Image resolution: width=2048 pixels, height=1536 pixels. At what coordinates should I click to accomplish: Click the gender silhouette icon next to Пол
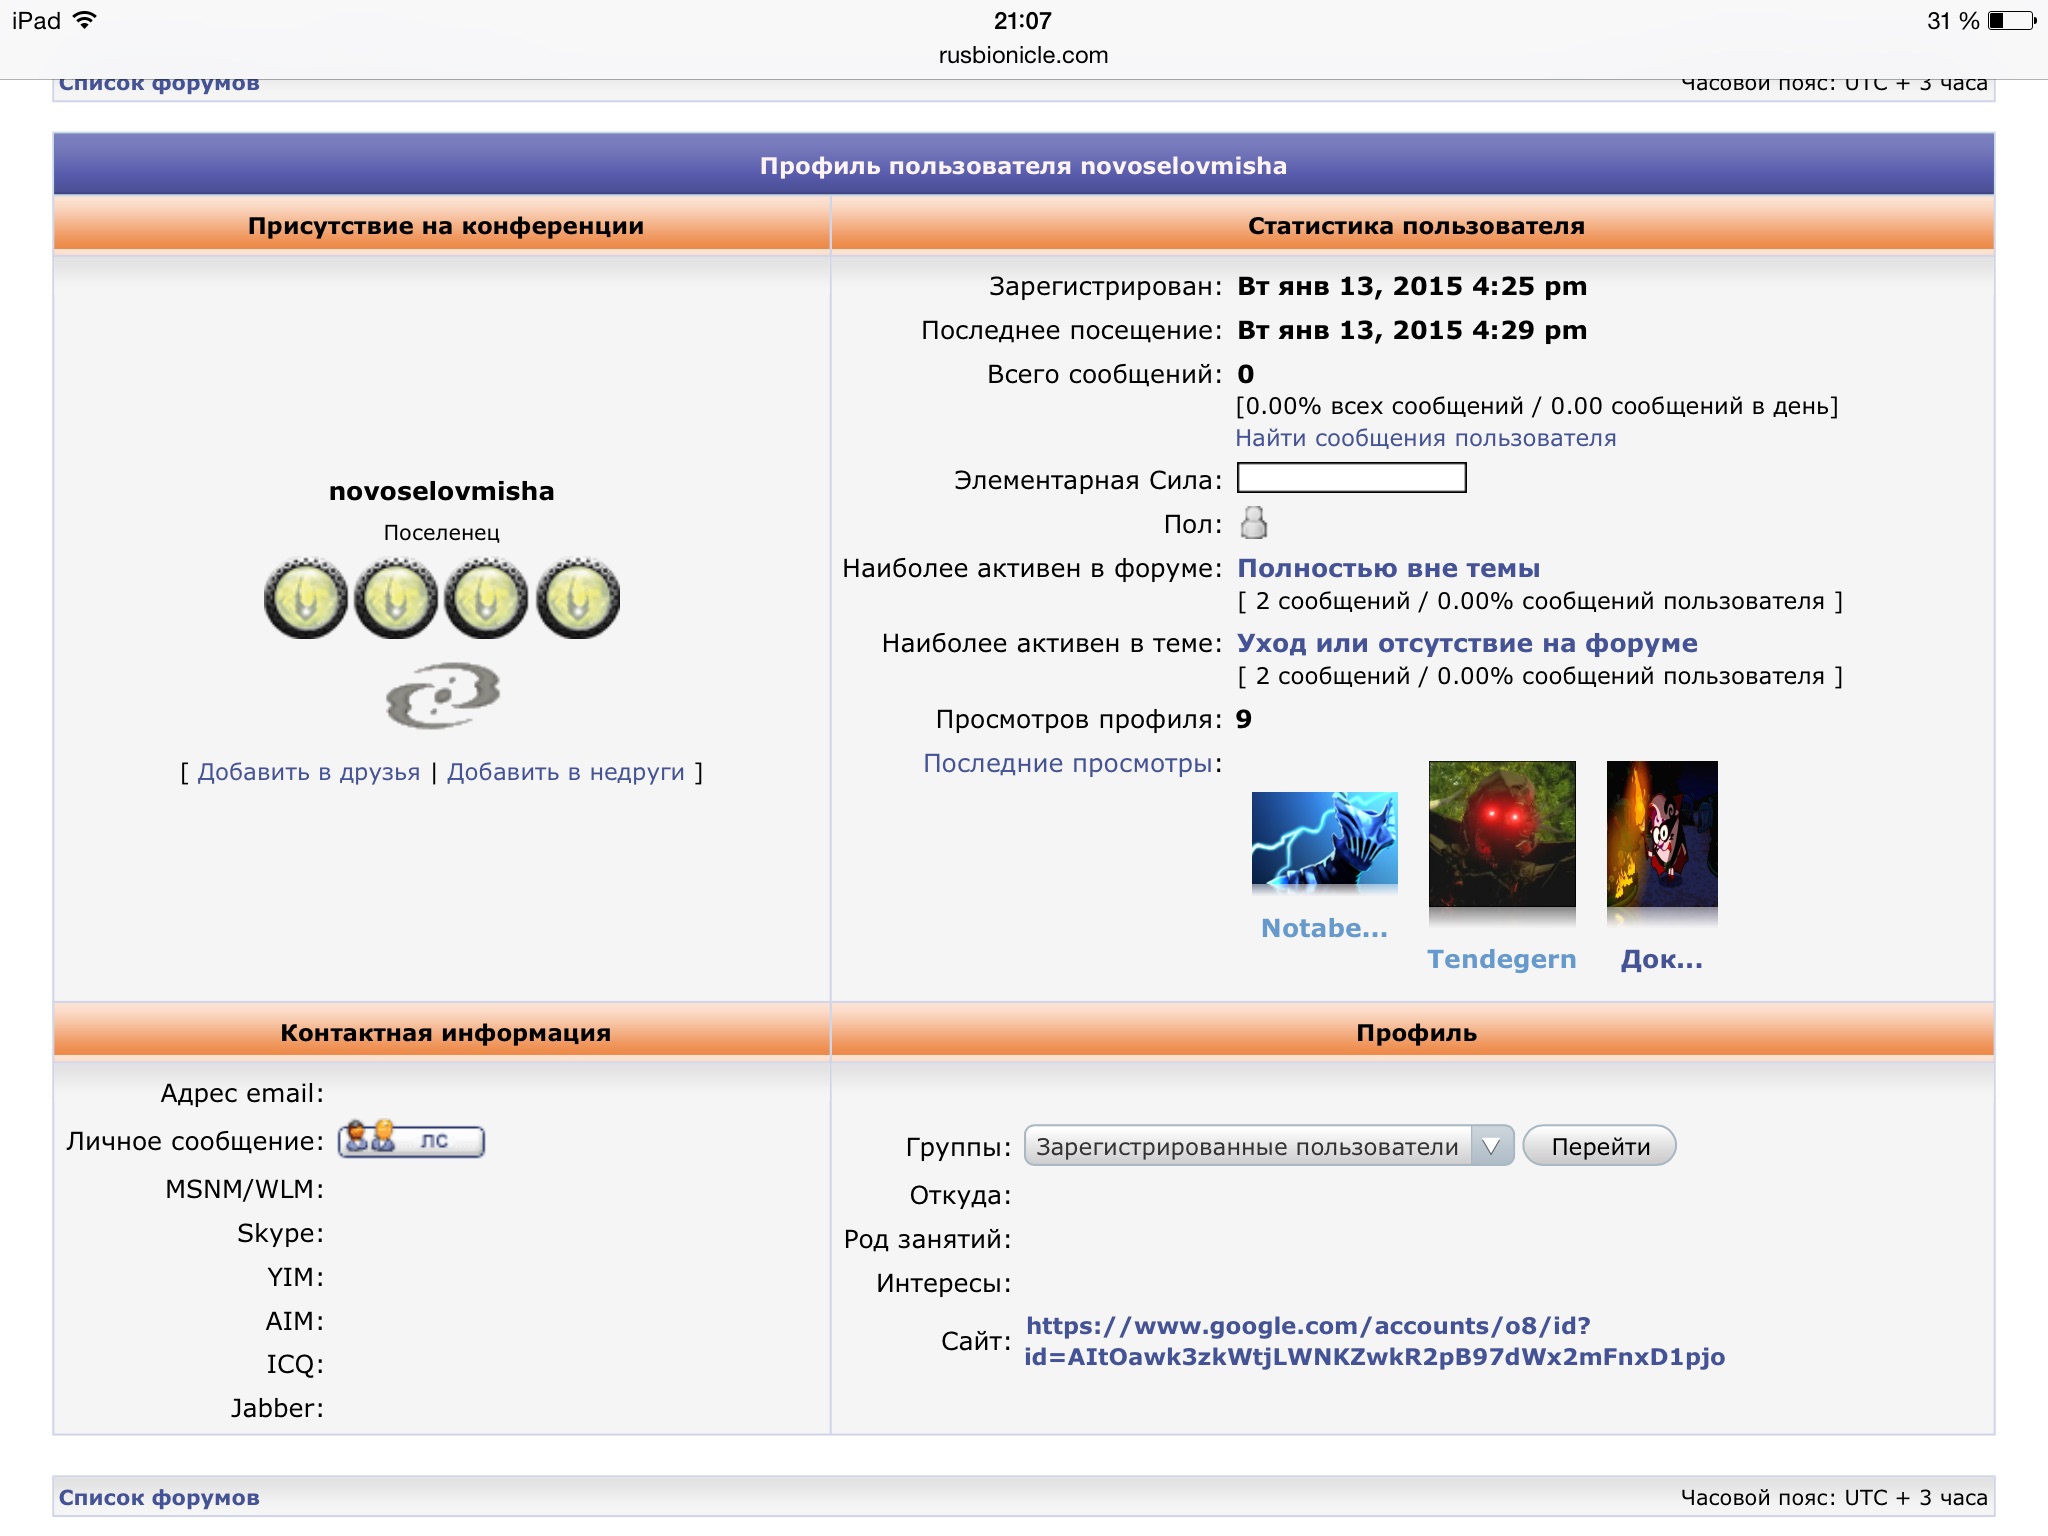1253,523
